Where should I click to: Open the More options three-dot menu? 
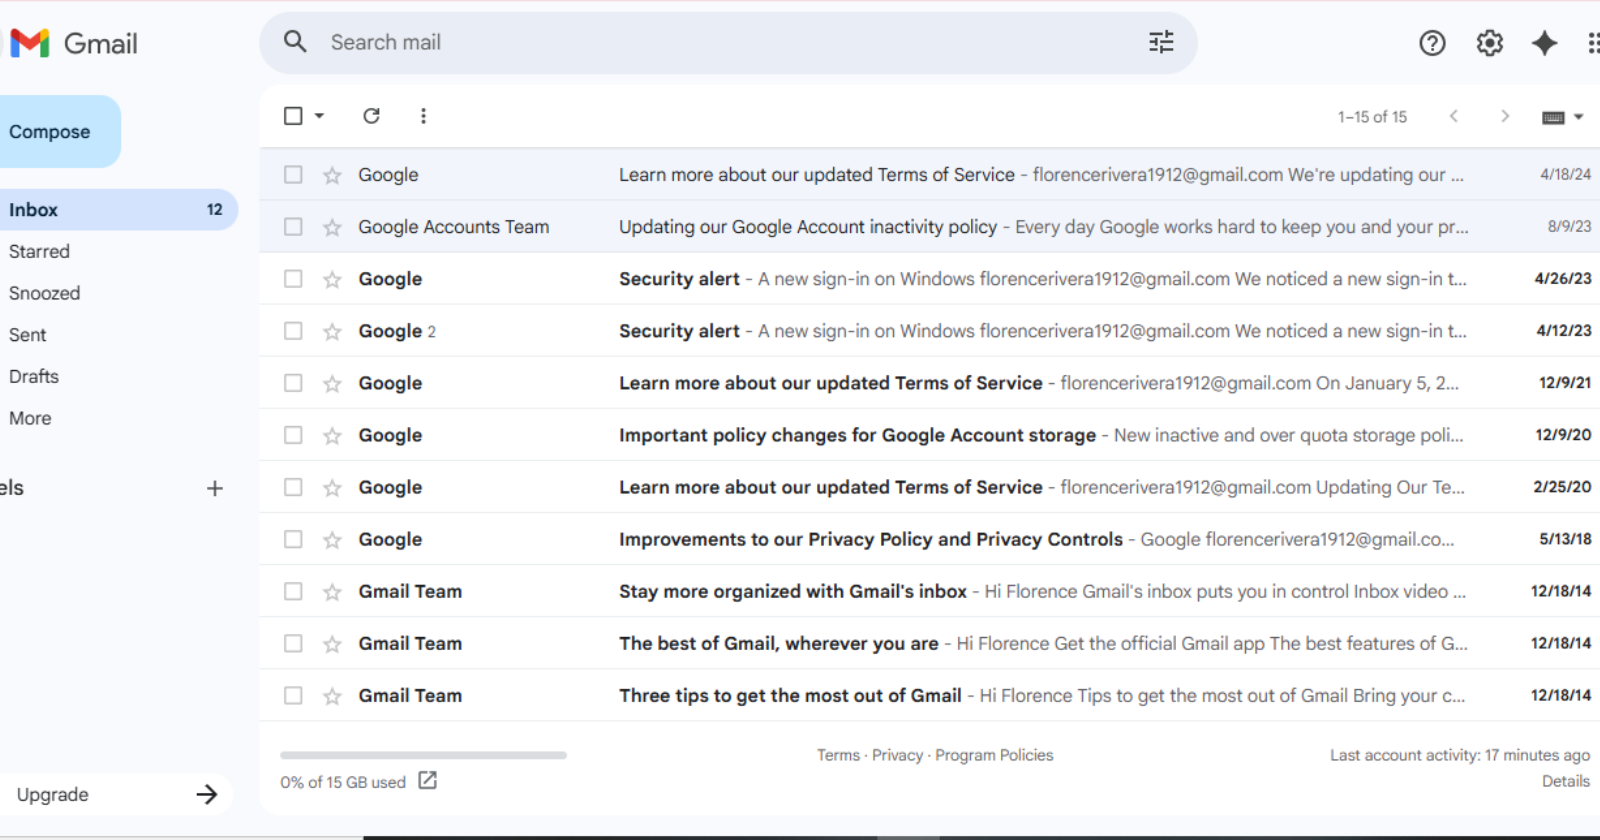coord(423,116)
